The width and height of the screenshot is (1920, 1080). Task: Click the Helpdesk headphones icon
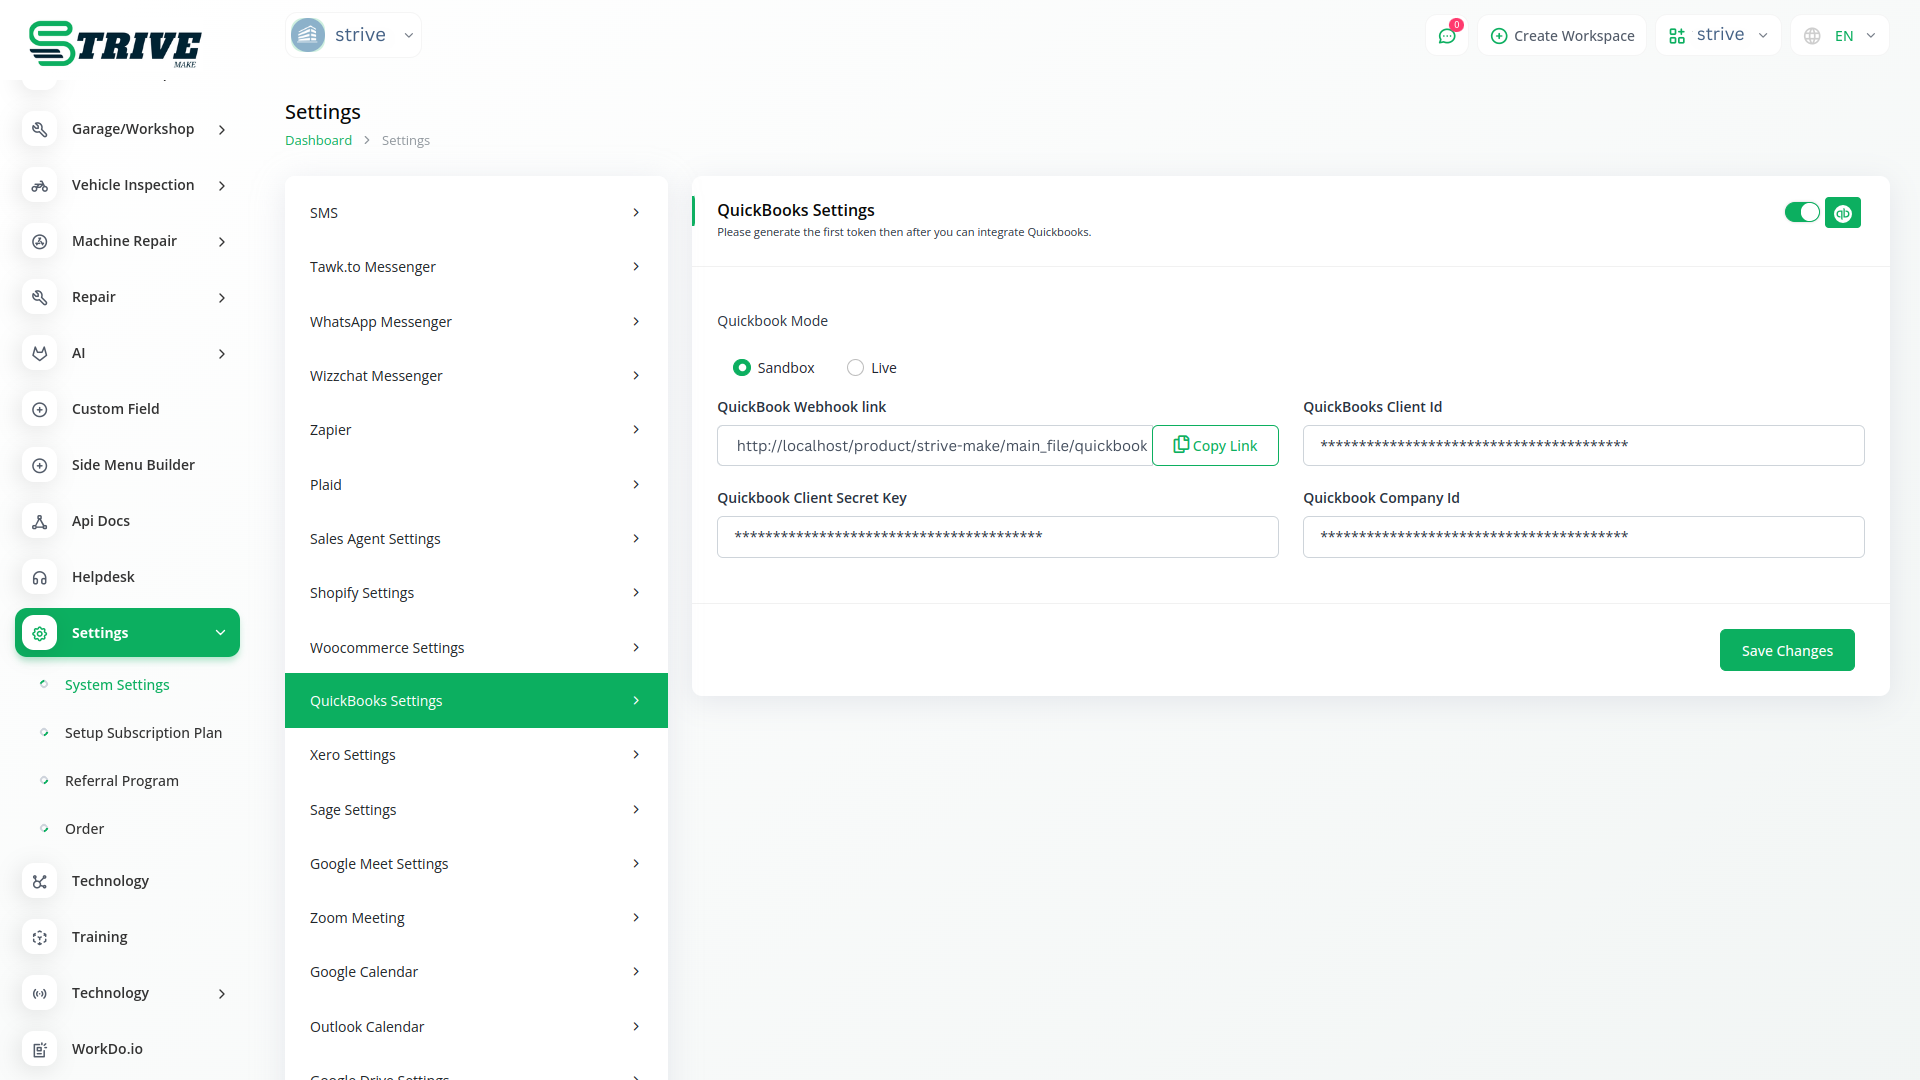[x=40, y=577]
